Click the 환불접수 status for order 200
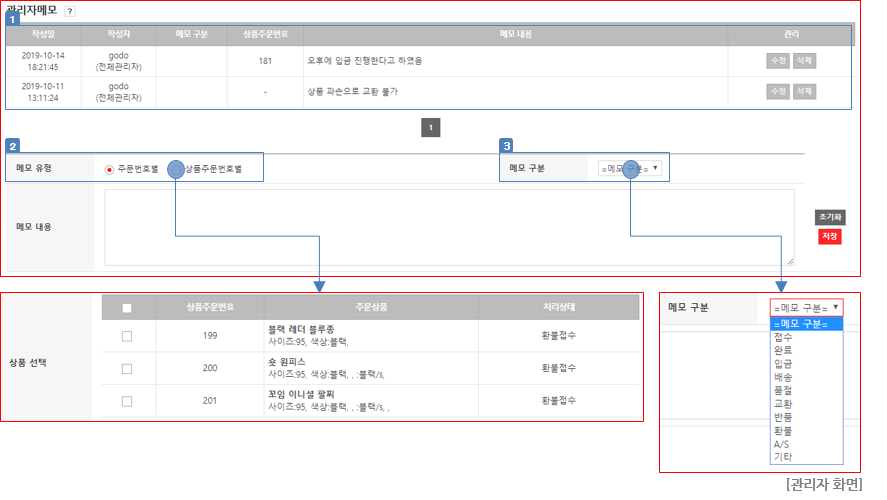 click(x=558, y=368)
